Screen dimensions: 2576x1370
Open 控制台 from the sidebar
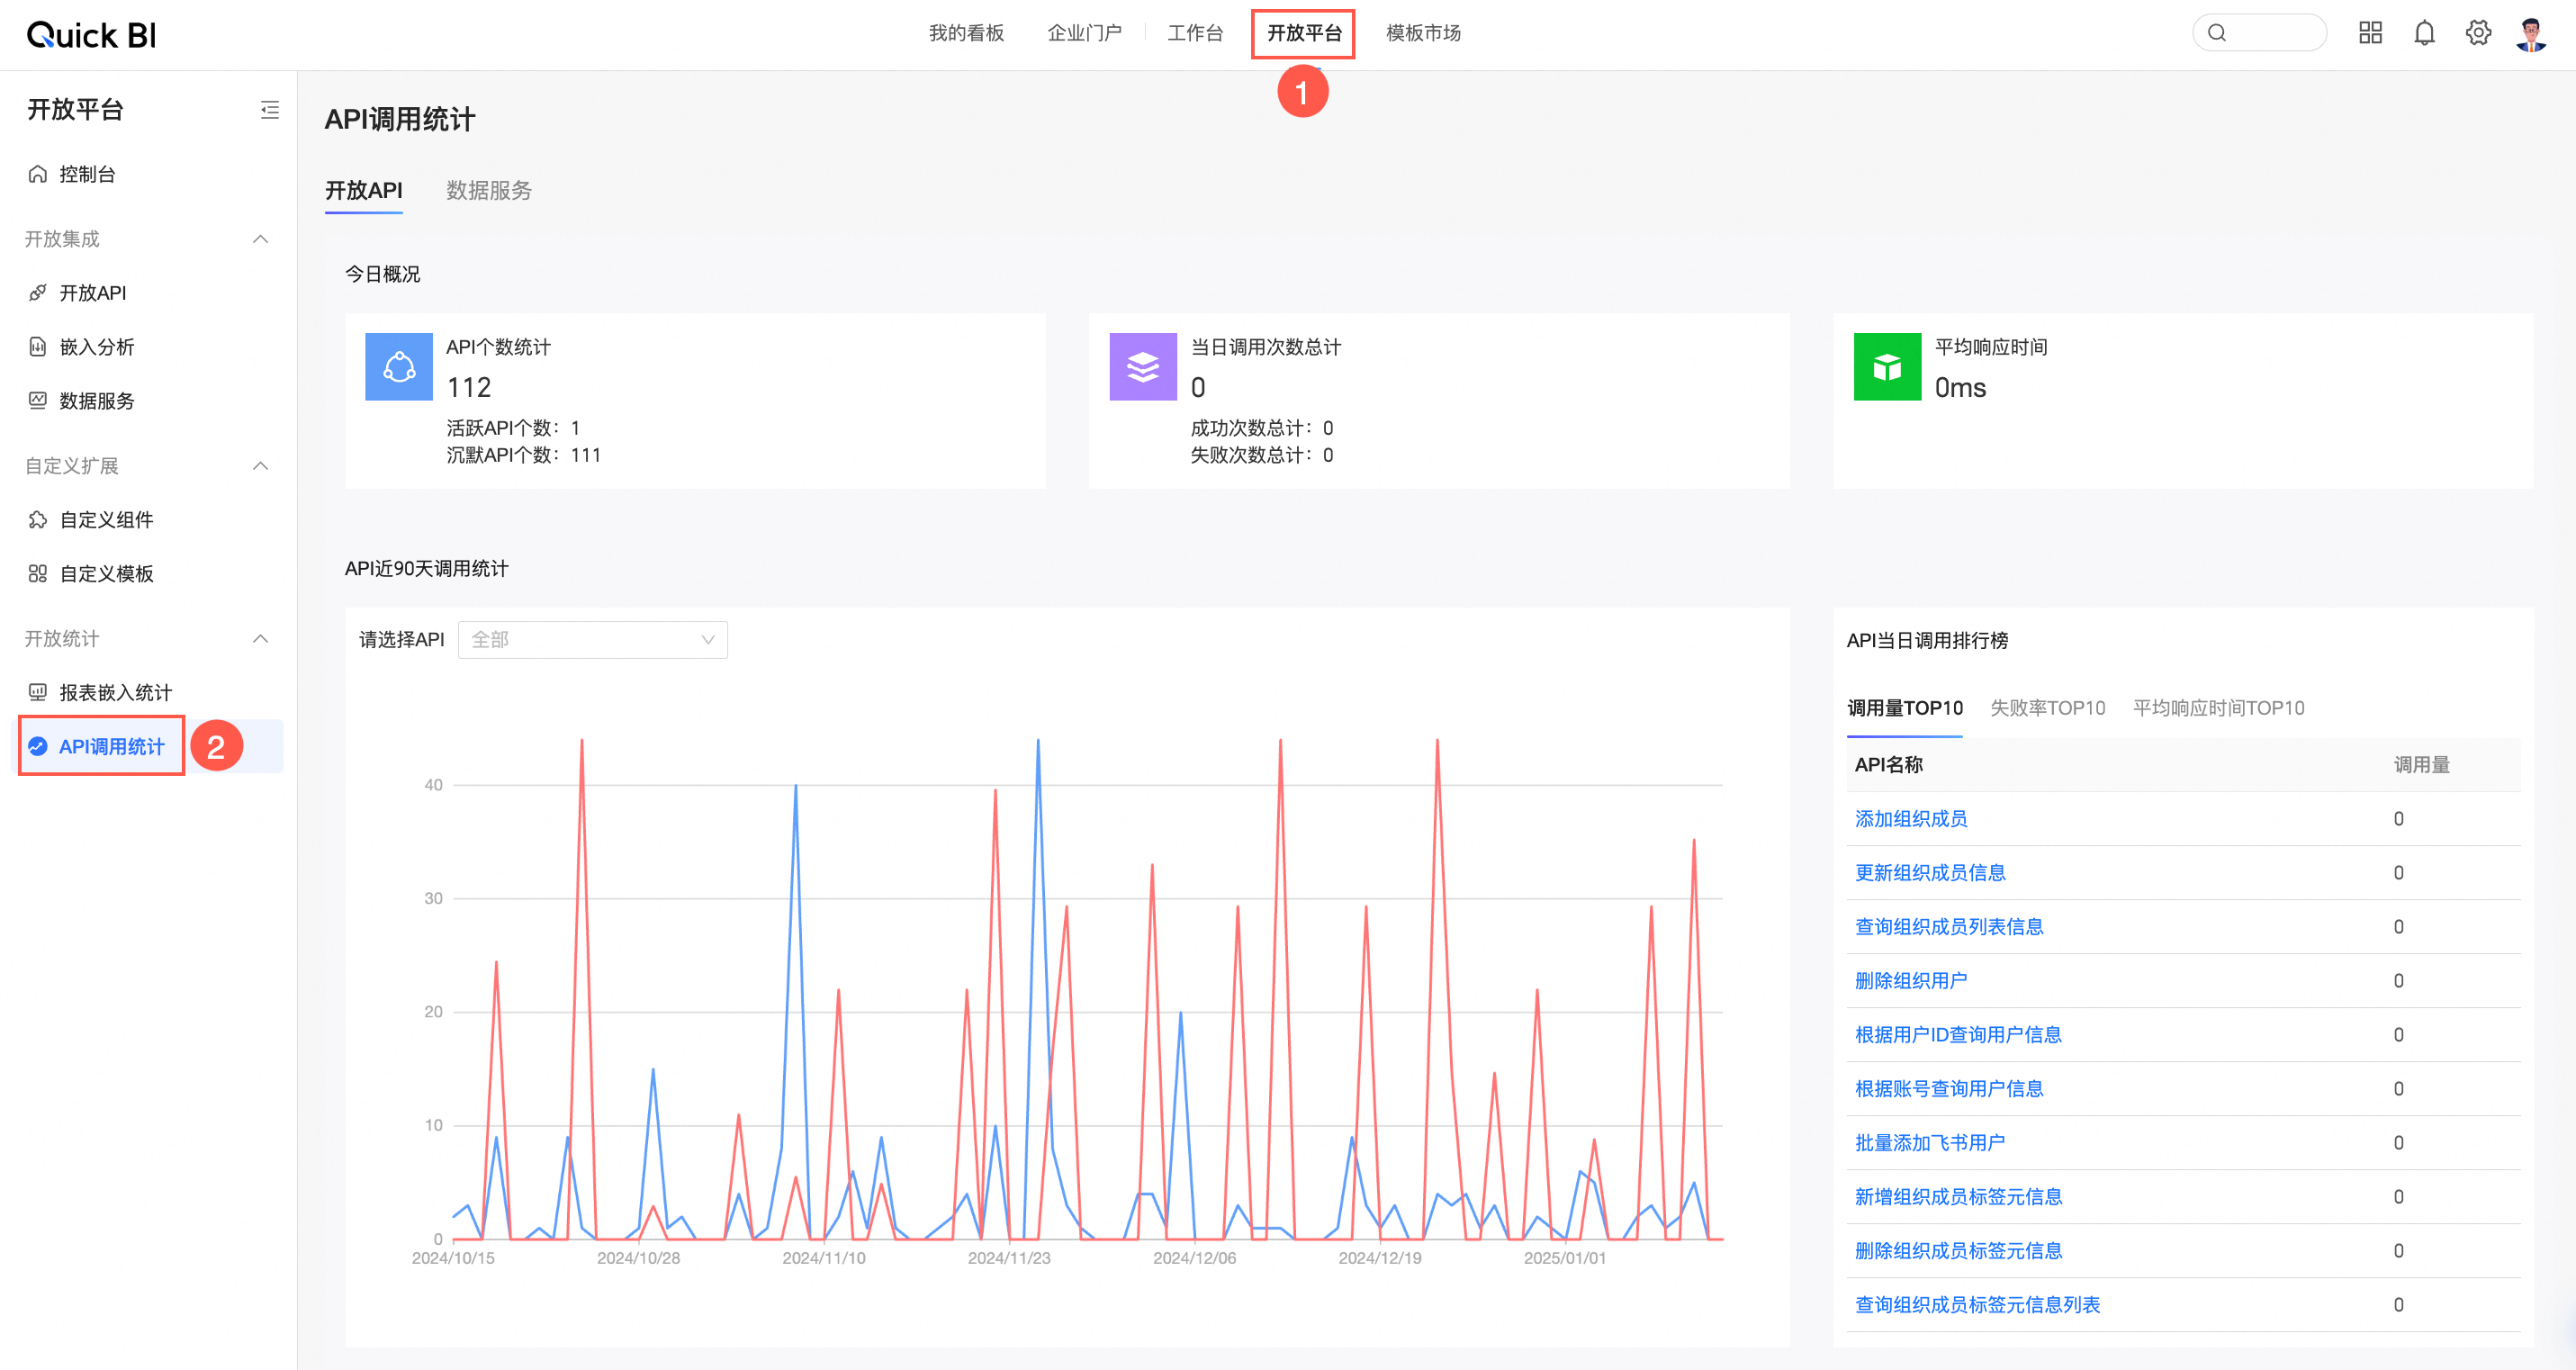[x=87, y=174]
